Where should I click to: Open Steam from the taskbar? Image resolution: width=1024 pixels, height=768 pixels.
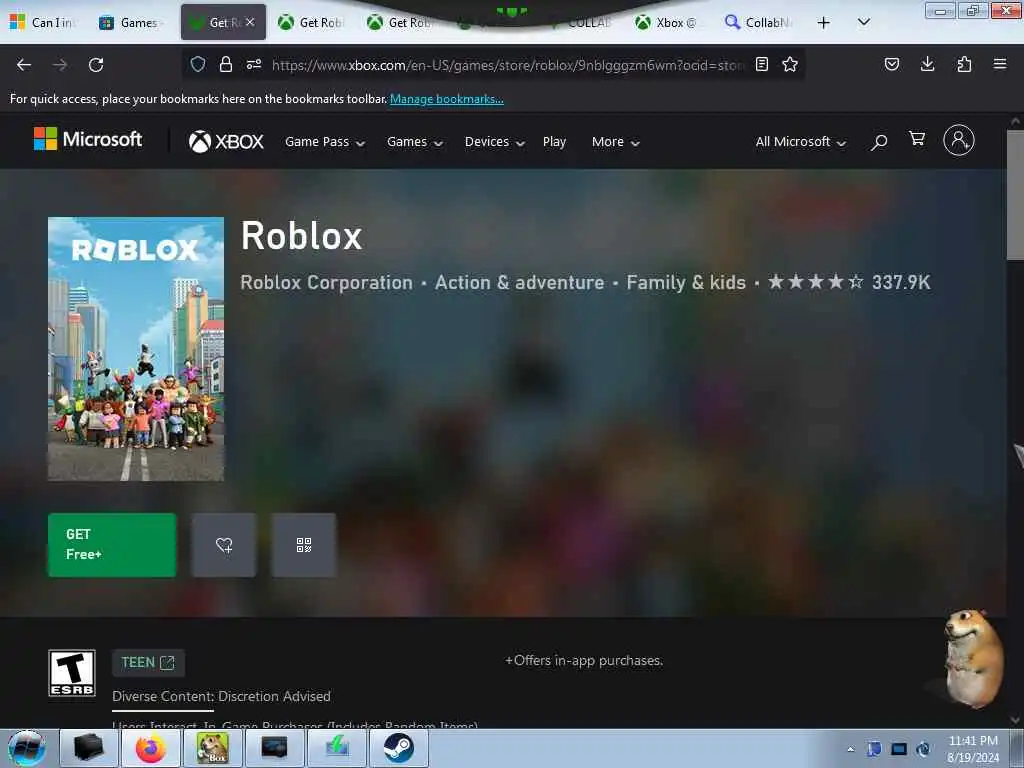point(399,748)
